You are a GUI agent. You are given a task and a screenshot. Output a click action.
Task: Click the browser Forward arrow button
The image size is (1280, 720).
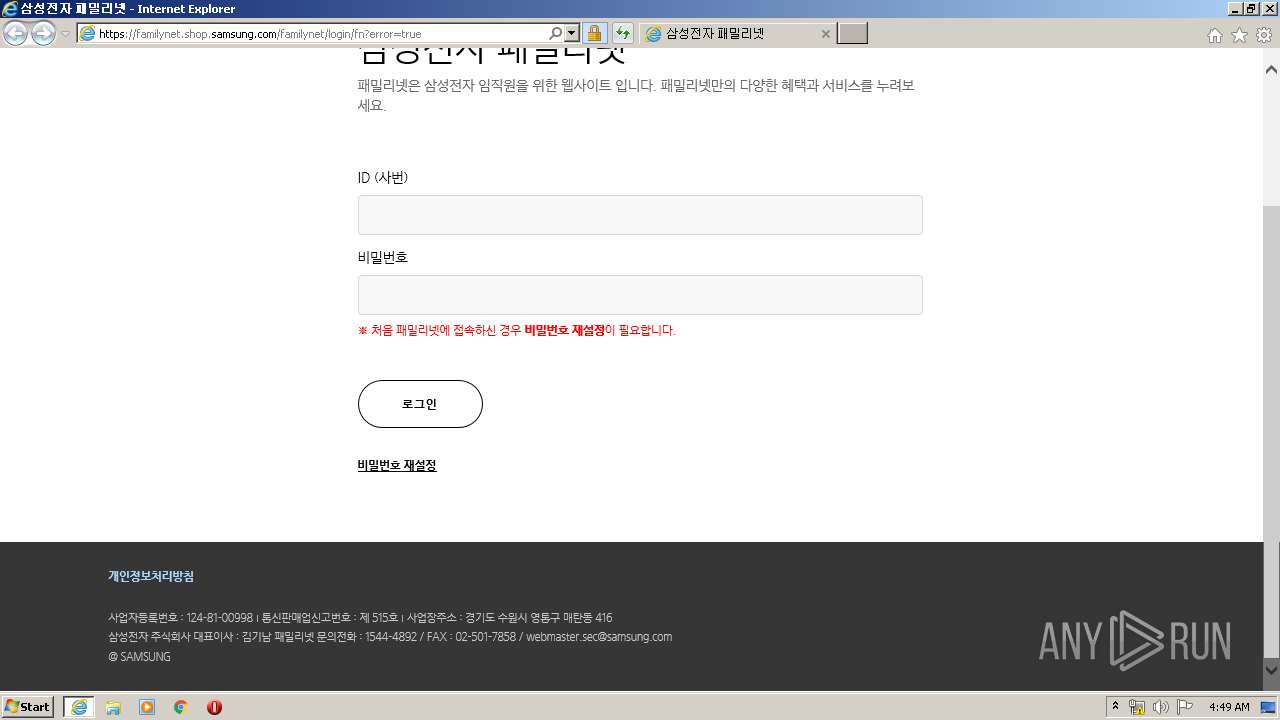click(43, 34)
